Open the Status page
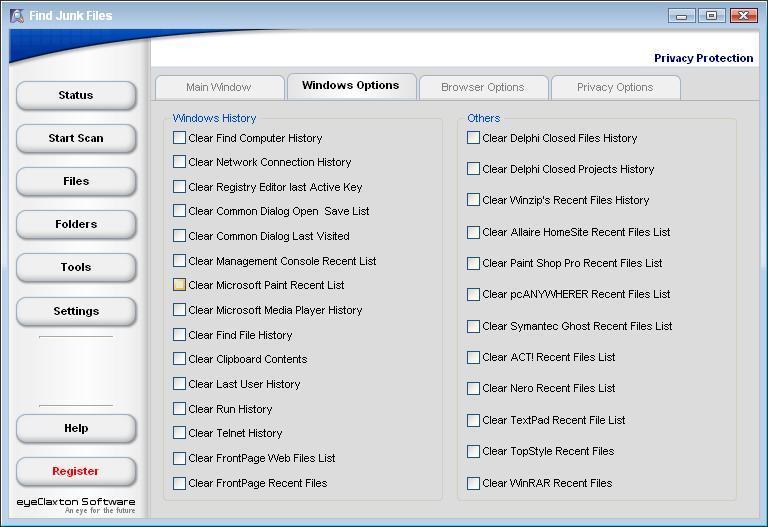768x527 pixels. click(76, 95)
